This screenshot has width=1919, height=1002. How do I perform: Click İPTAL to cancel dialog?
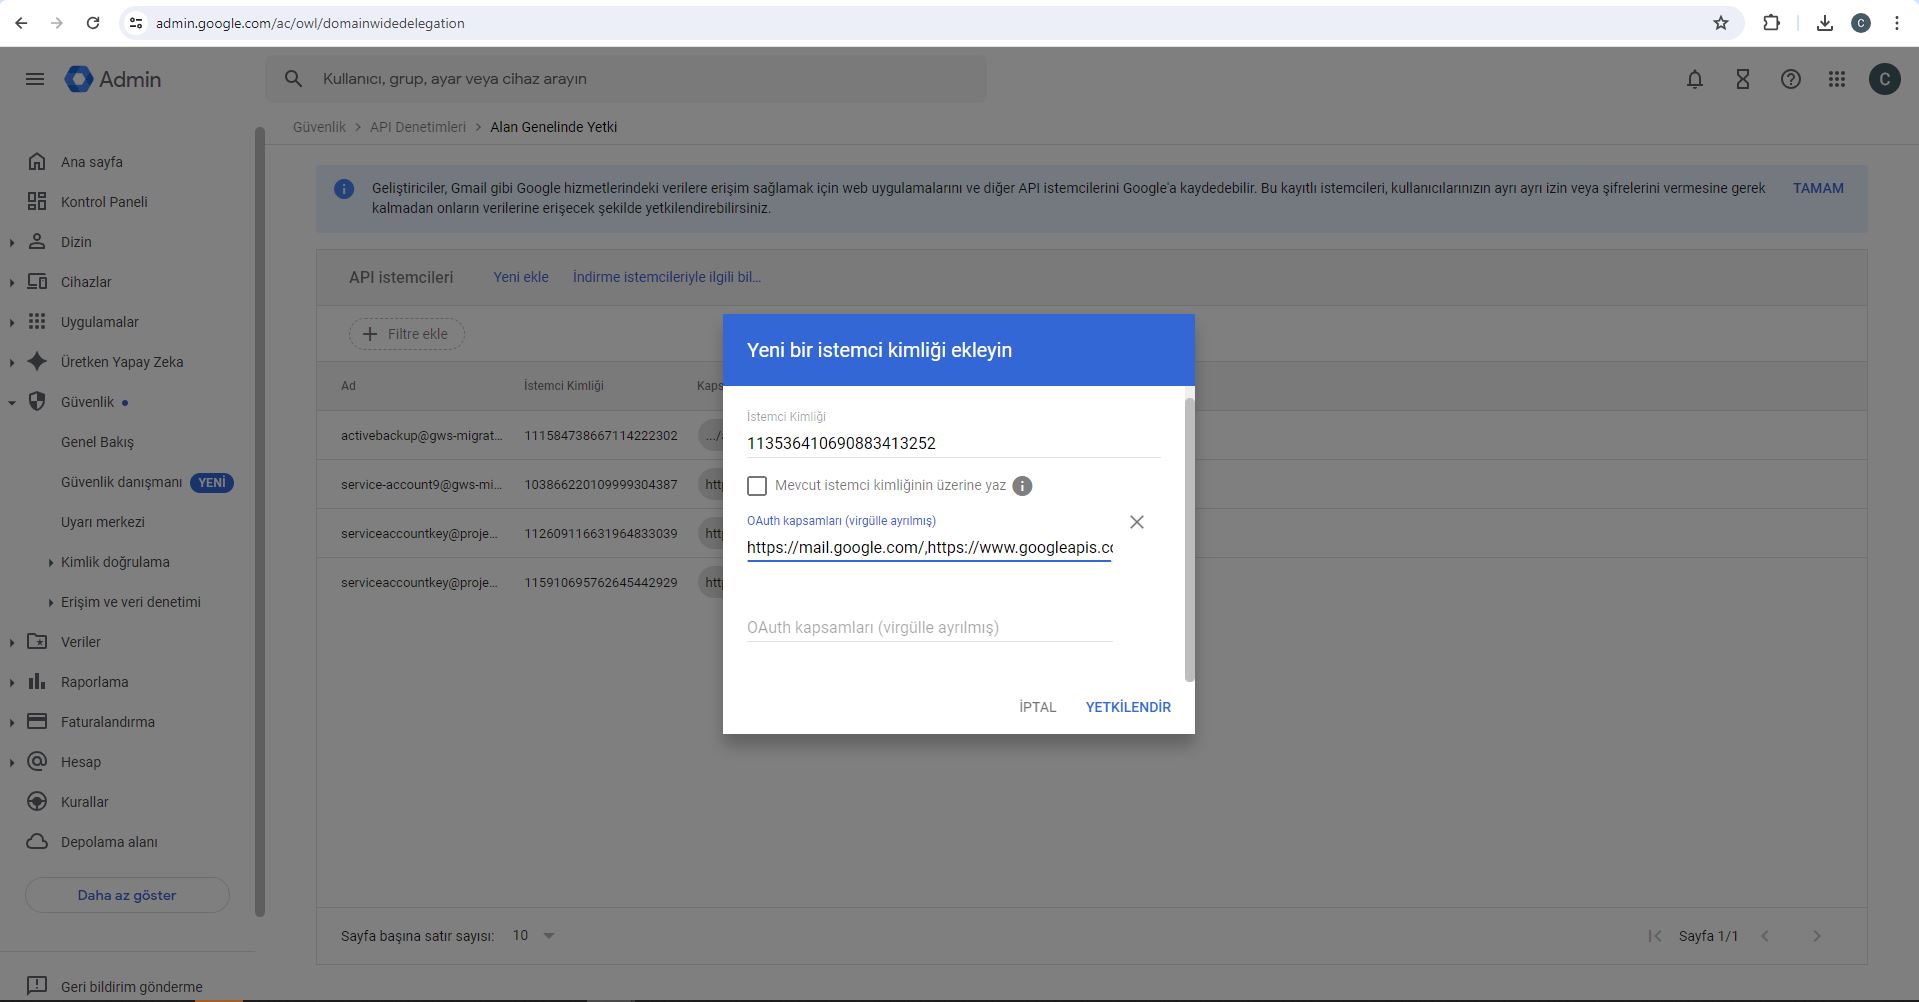pyautogui.click(x=1037, y=707)
